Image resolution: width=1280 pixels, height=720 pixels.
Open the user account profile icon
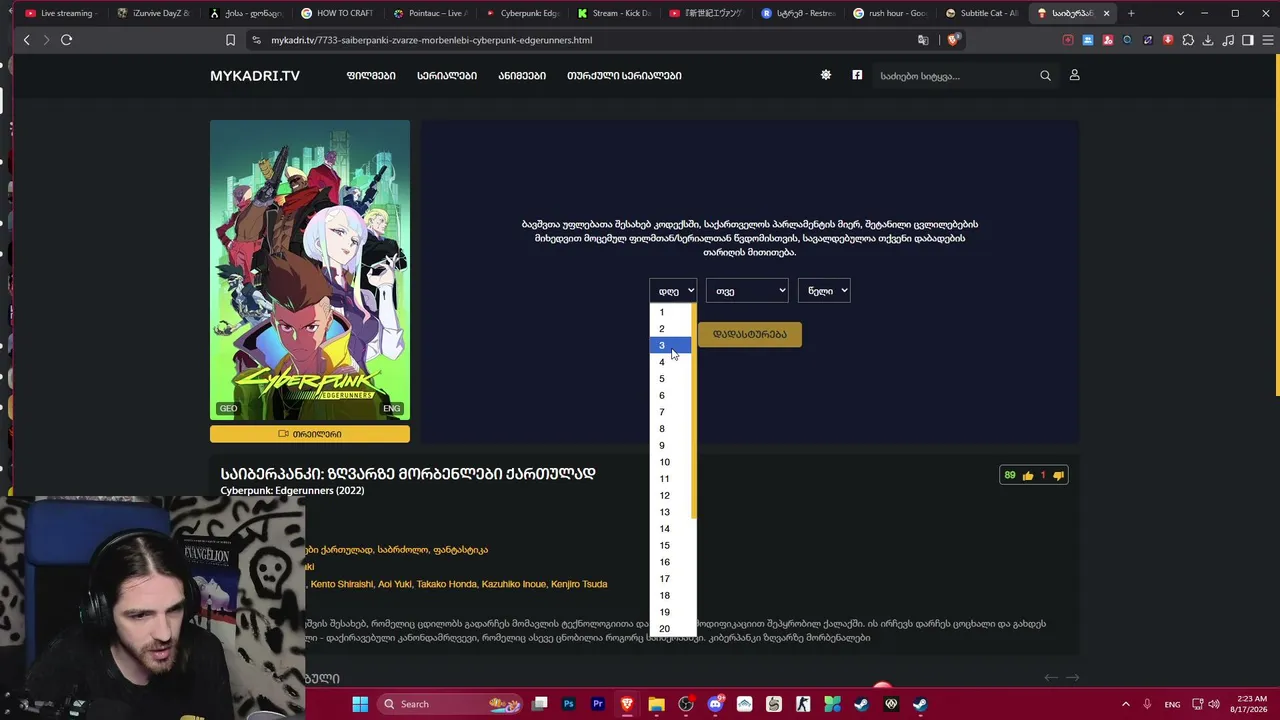point(1075,75)
